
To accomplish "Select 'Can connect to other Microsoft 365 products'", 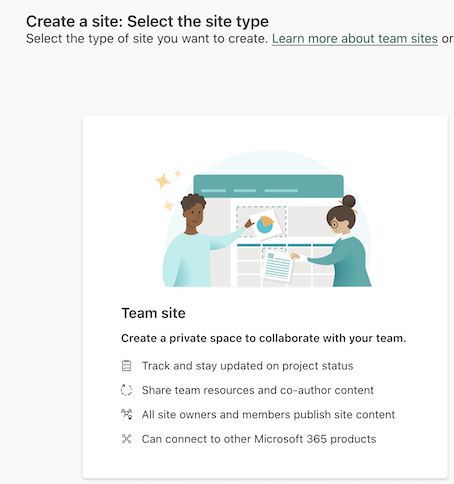I will point(259,439).
